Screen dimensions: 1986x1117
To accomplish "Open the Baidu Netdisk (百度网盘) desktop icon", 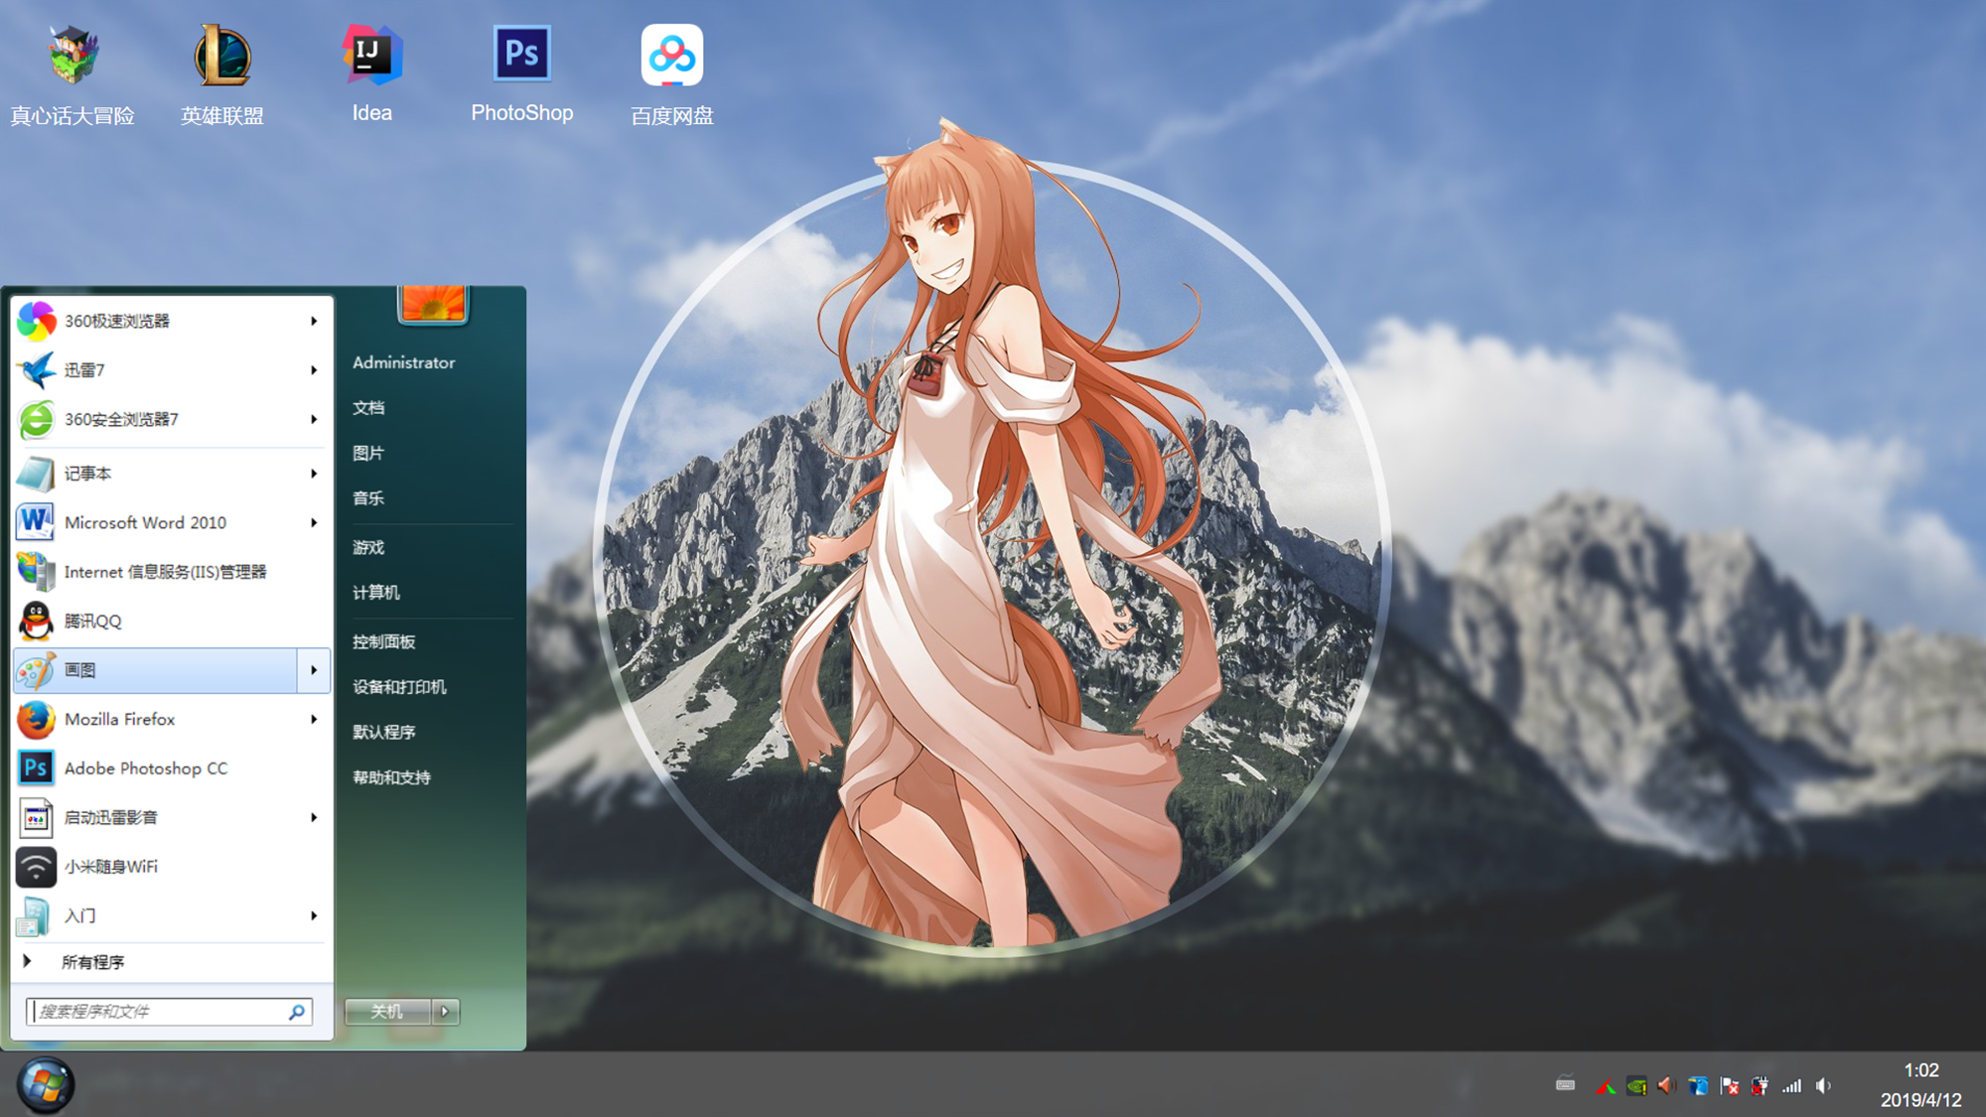I will click(x=671, y=58).
